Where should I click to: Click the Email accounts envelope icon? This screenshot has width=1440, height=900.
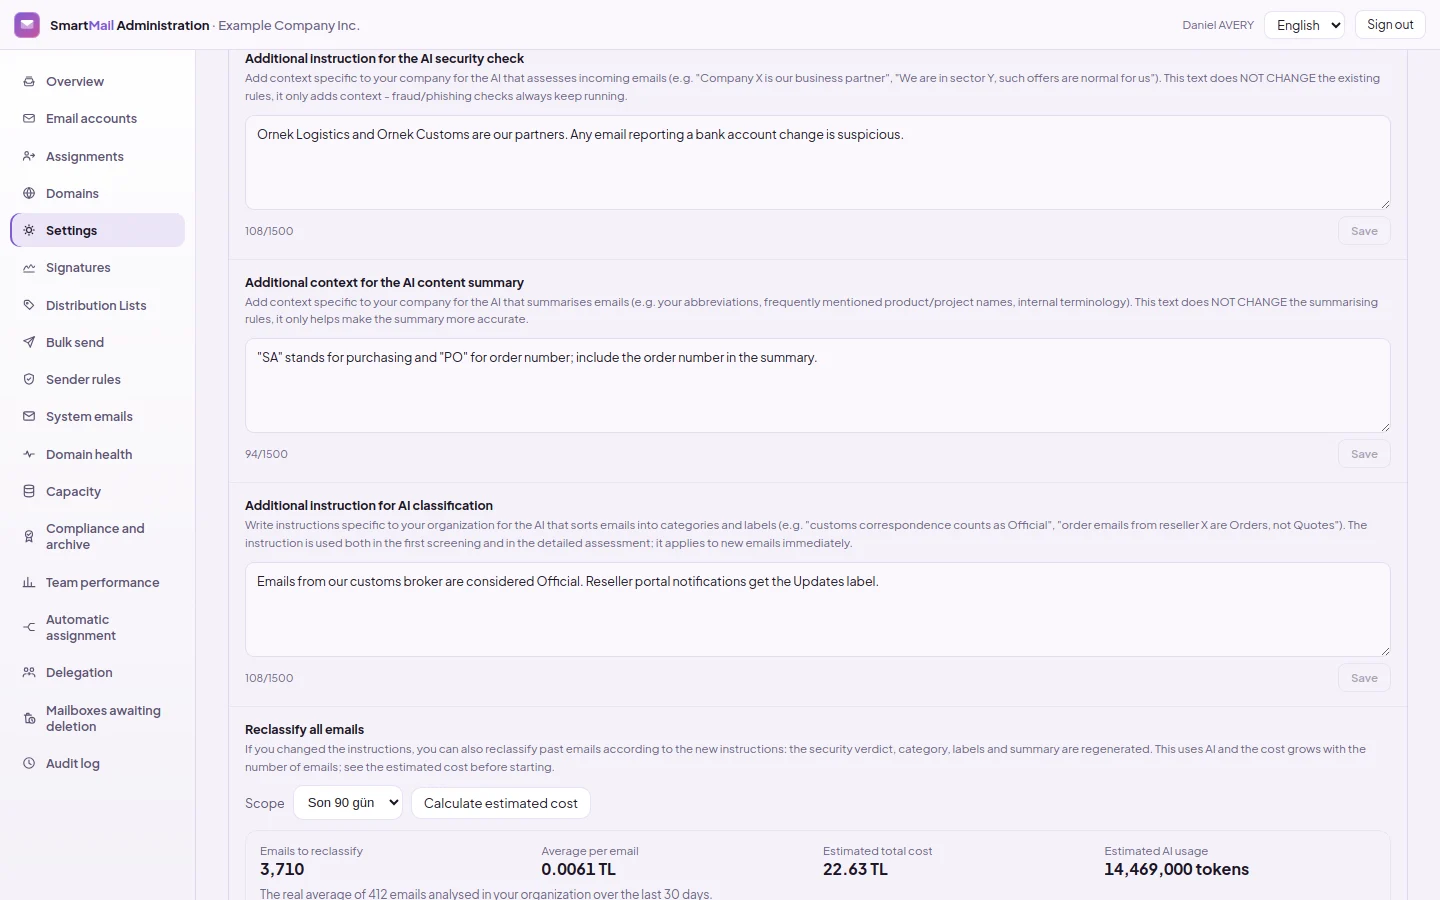[29, 119]
